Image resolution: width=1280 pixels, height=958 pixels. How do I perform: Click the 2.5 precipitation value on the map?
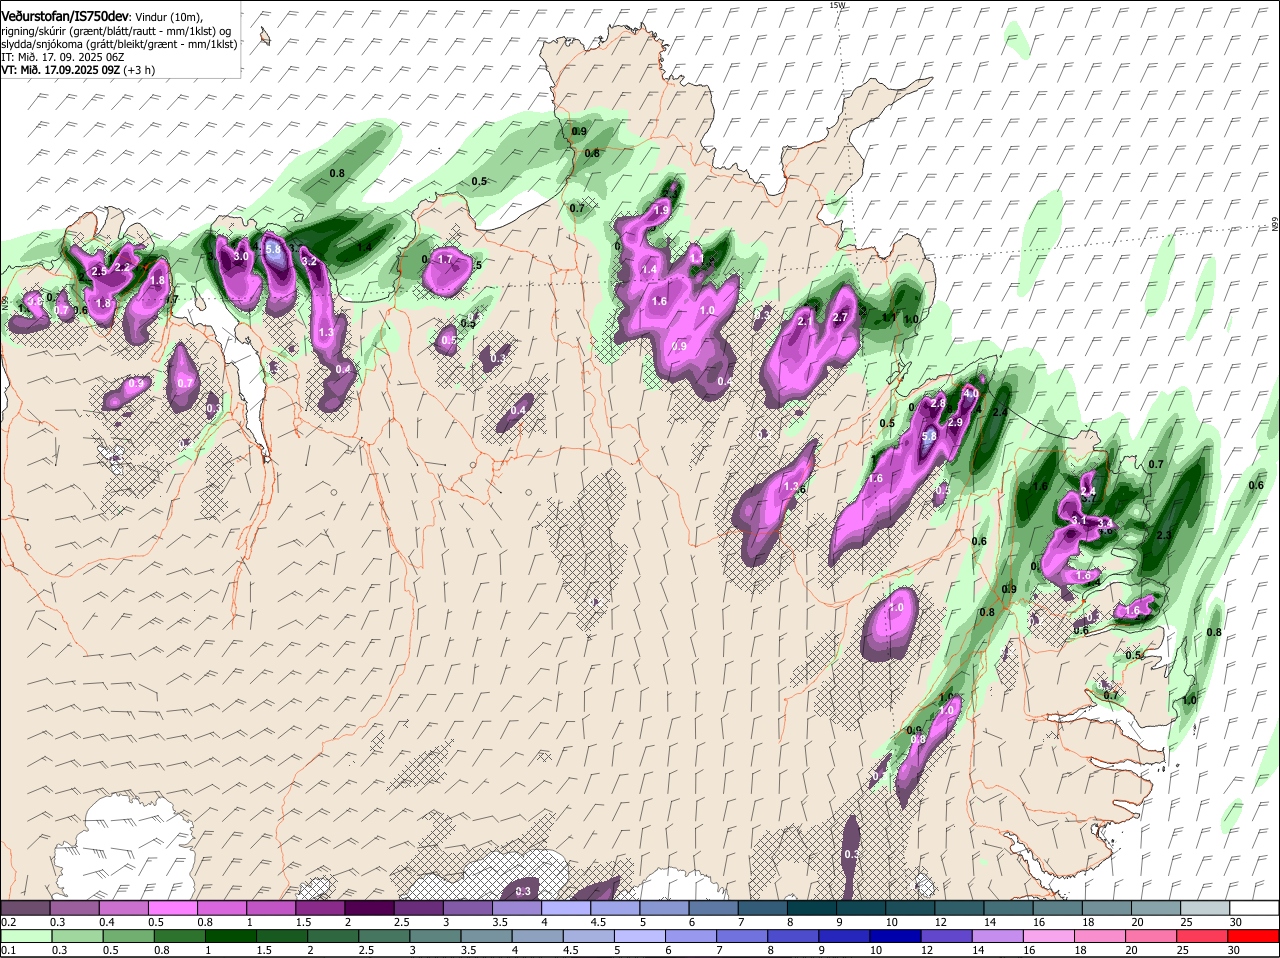tap(99, 271)
